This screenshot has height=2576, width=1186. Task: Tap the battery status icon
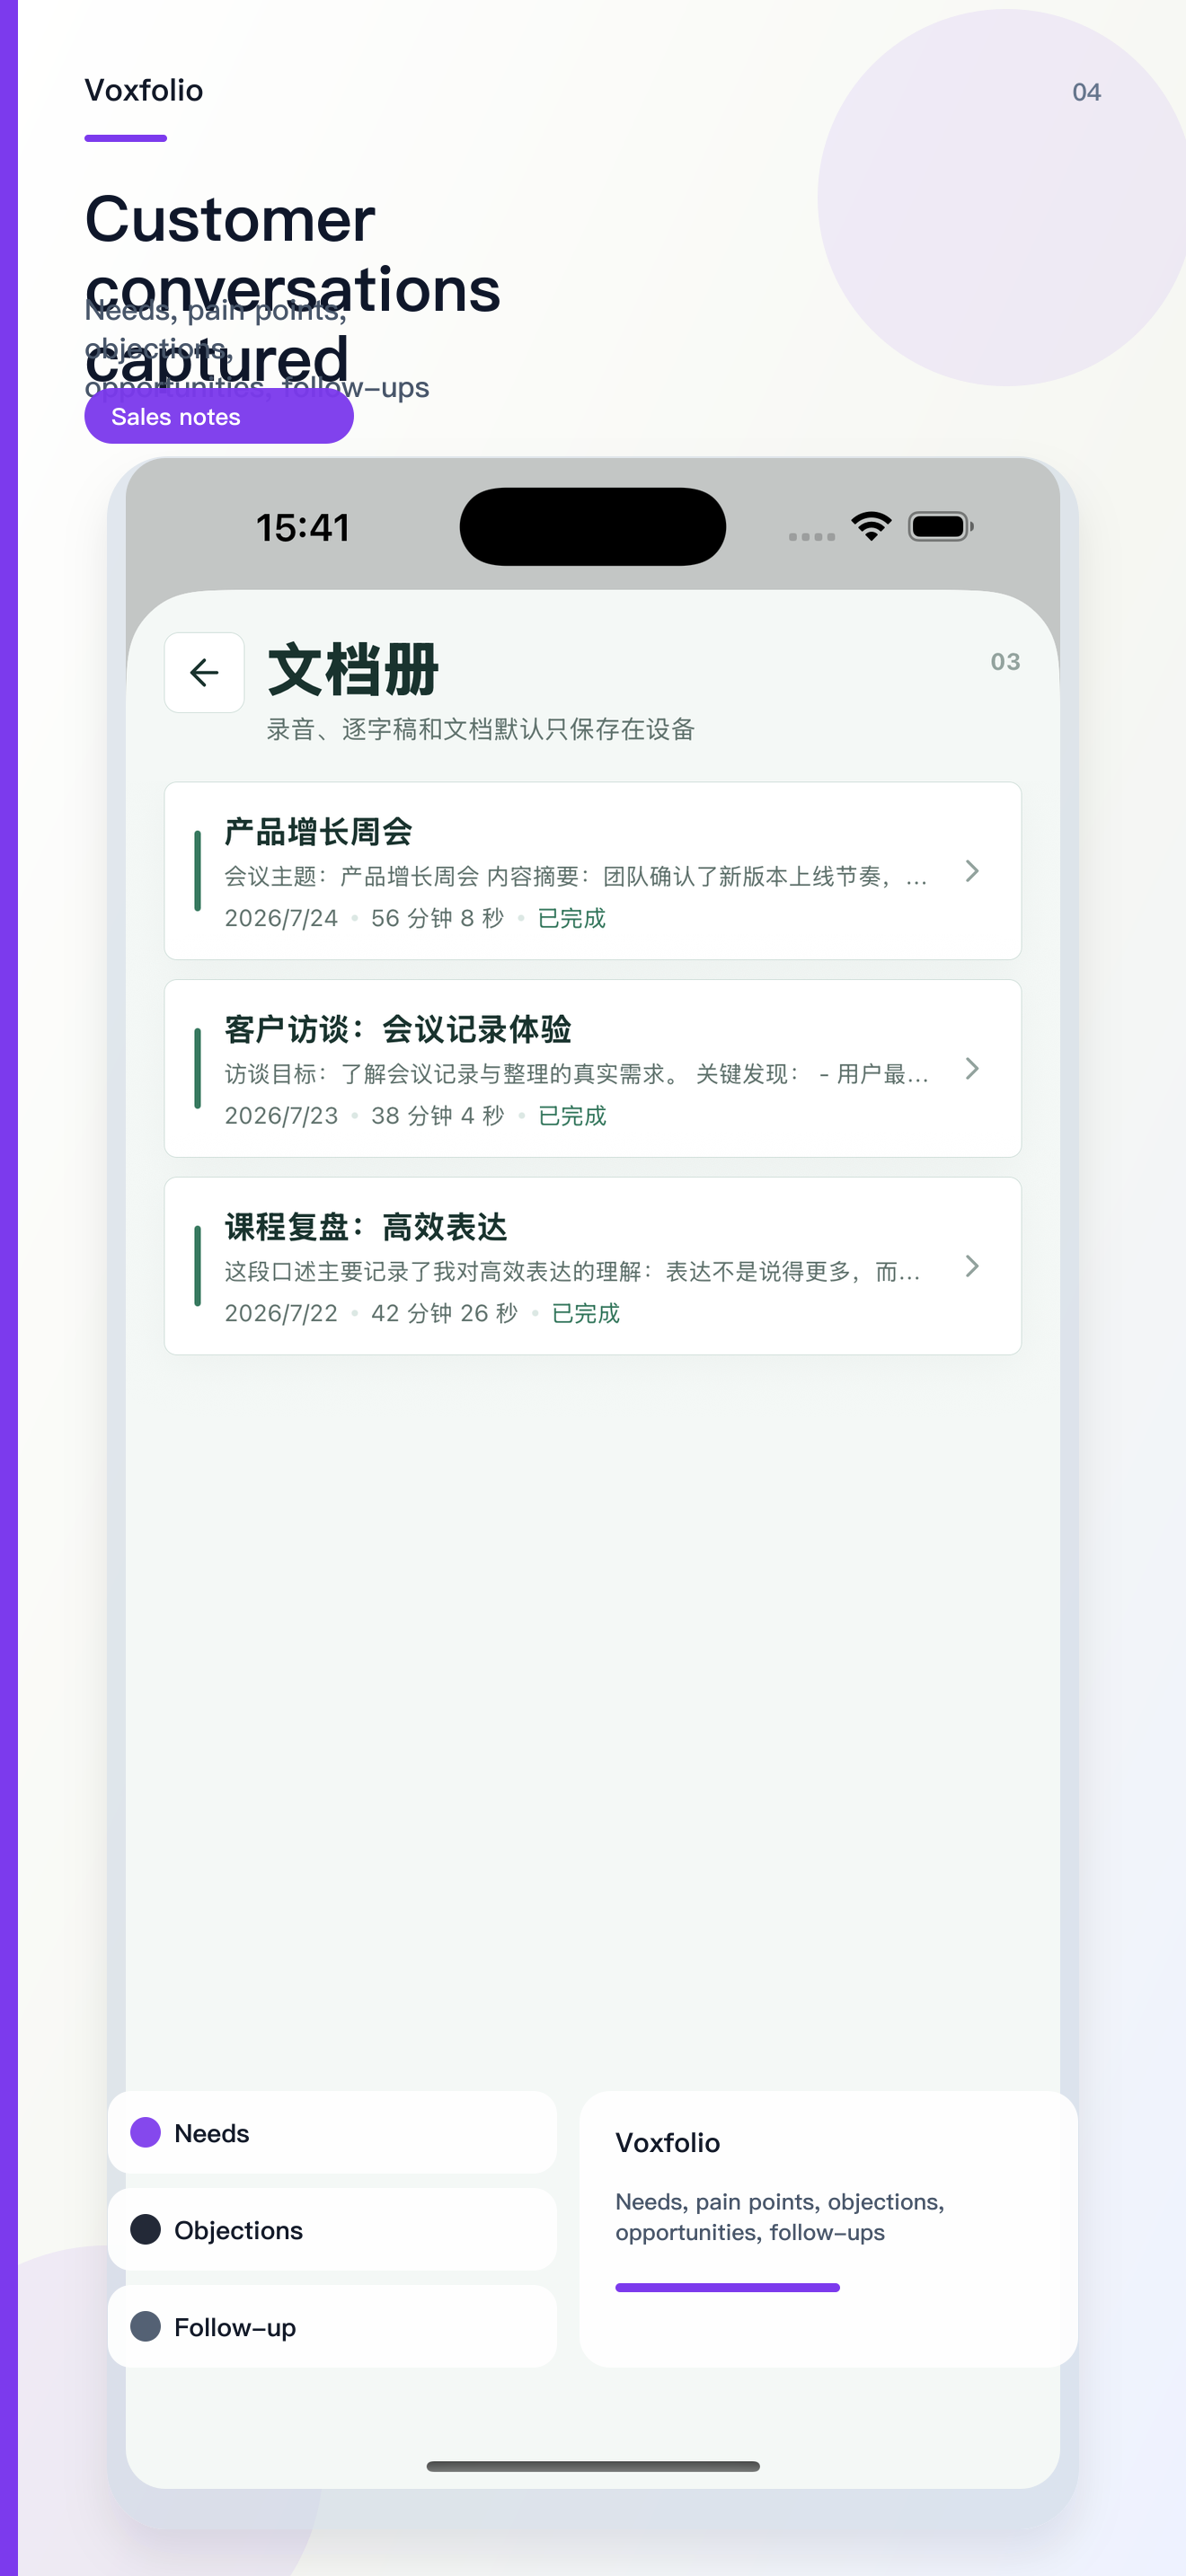tap(940, 527)
